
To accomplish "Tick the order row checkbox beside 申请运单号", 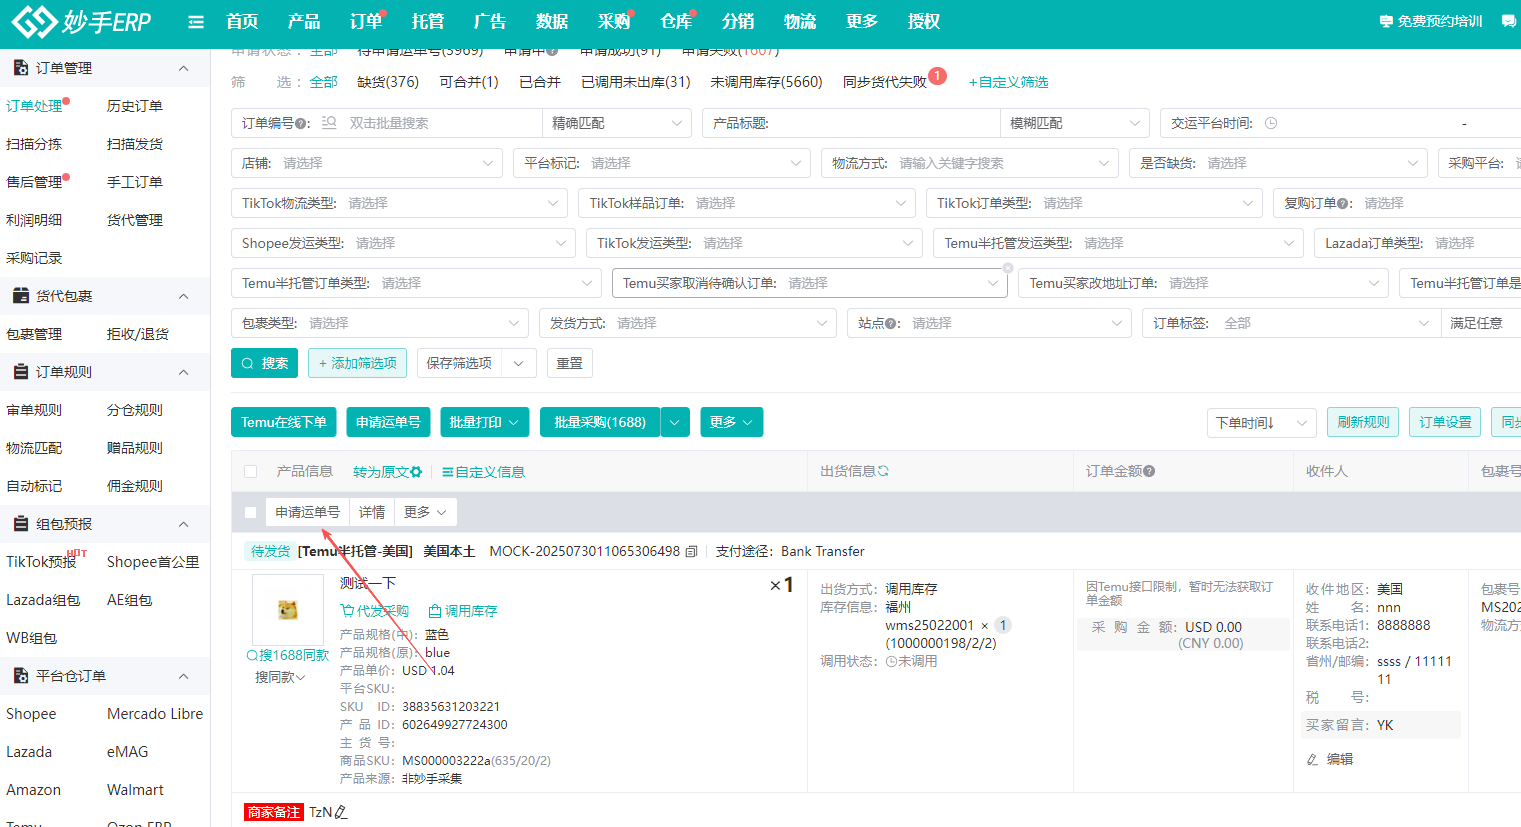I will [251, 512].
